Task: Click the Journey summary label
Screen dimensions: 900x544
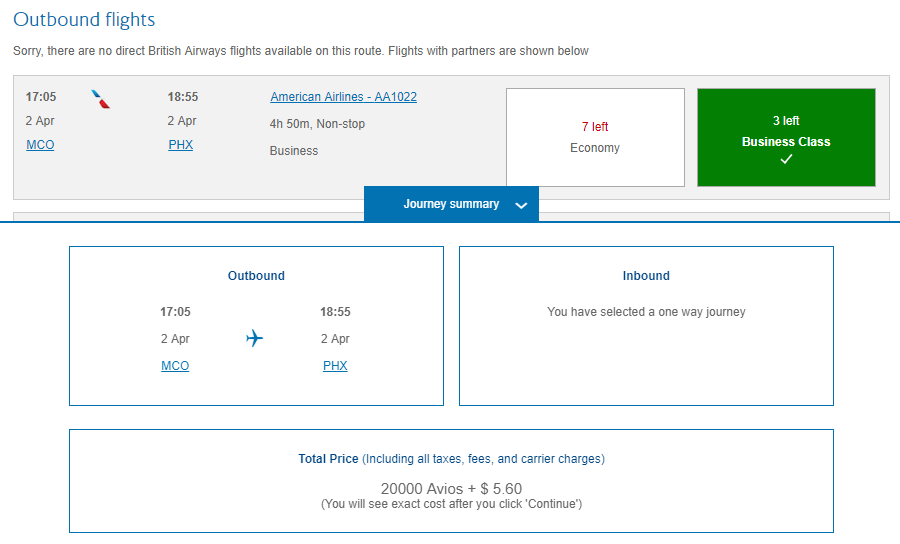Action: pos(451,204)
